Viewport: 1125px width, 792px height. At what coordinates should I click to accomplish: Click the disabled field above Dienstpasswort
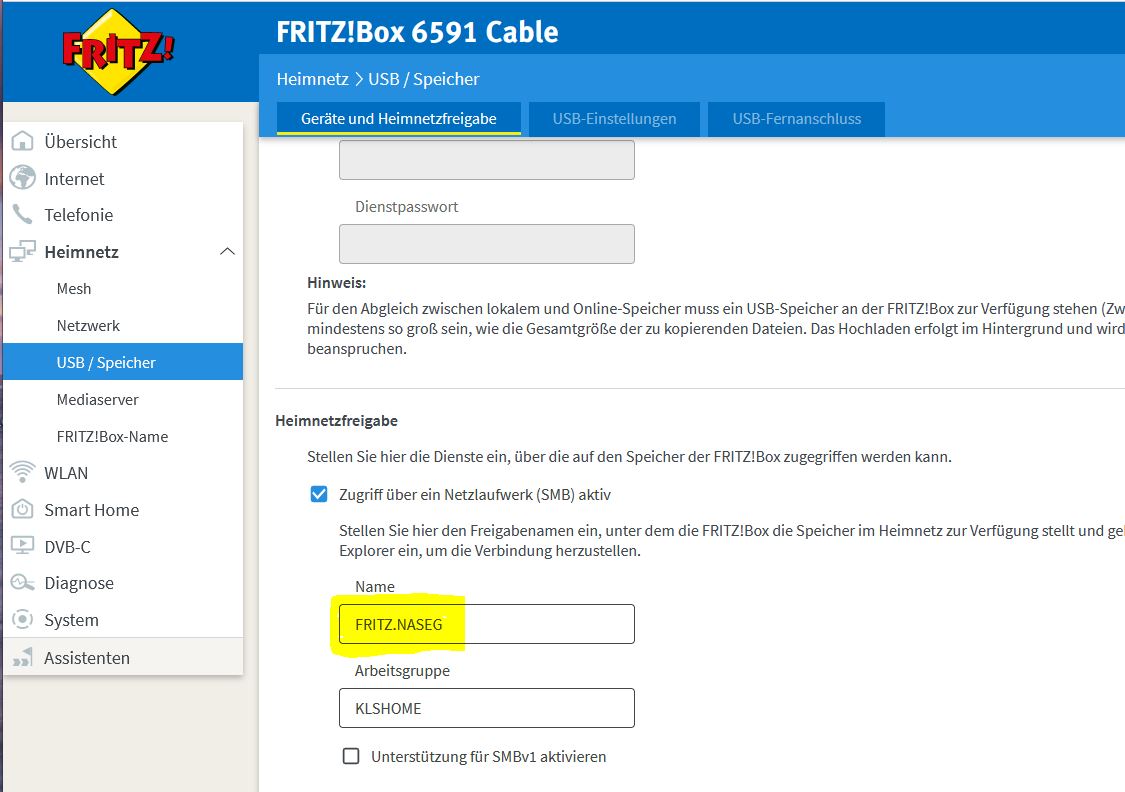pyautogui.click(x=486, y=159)
